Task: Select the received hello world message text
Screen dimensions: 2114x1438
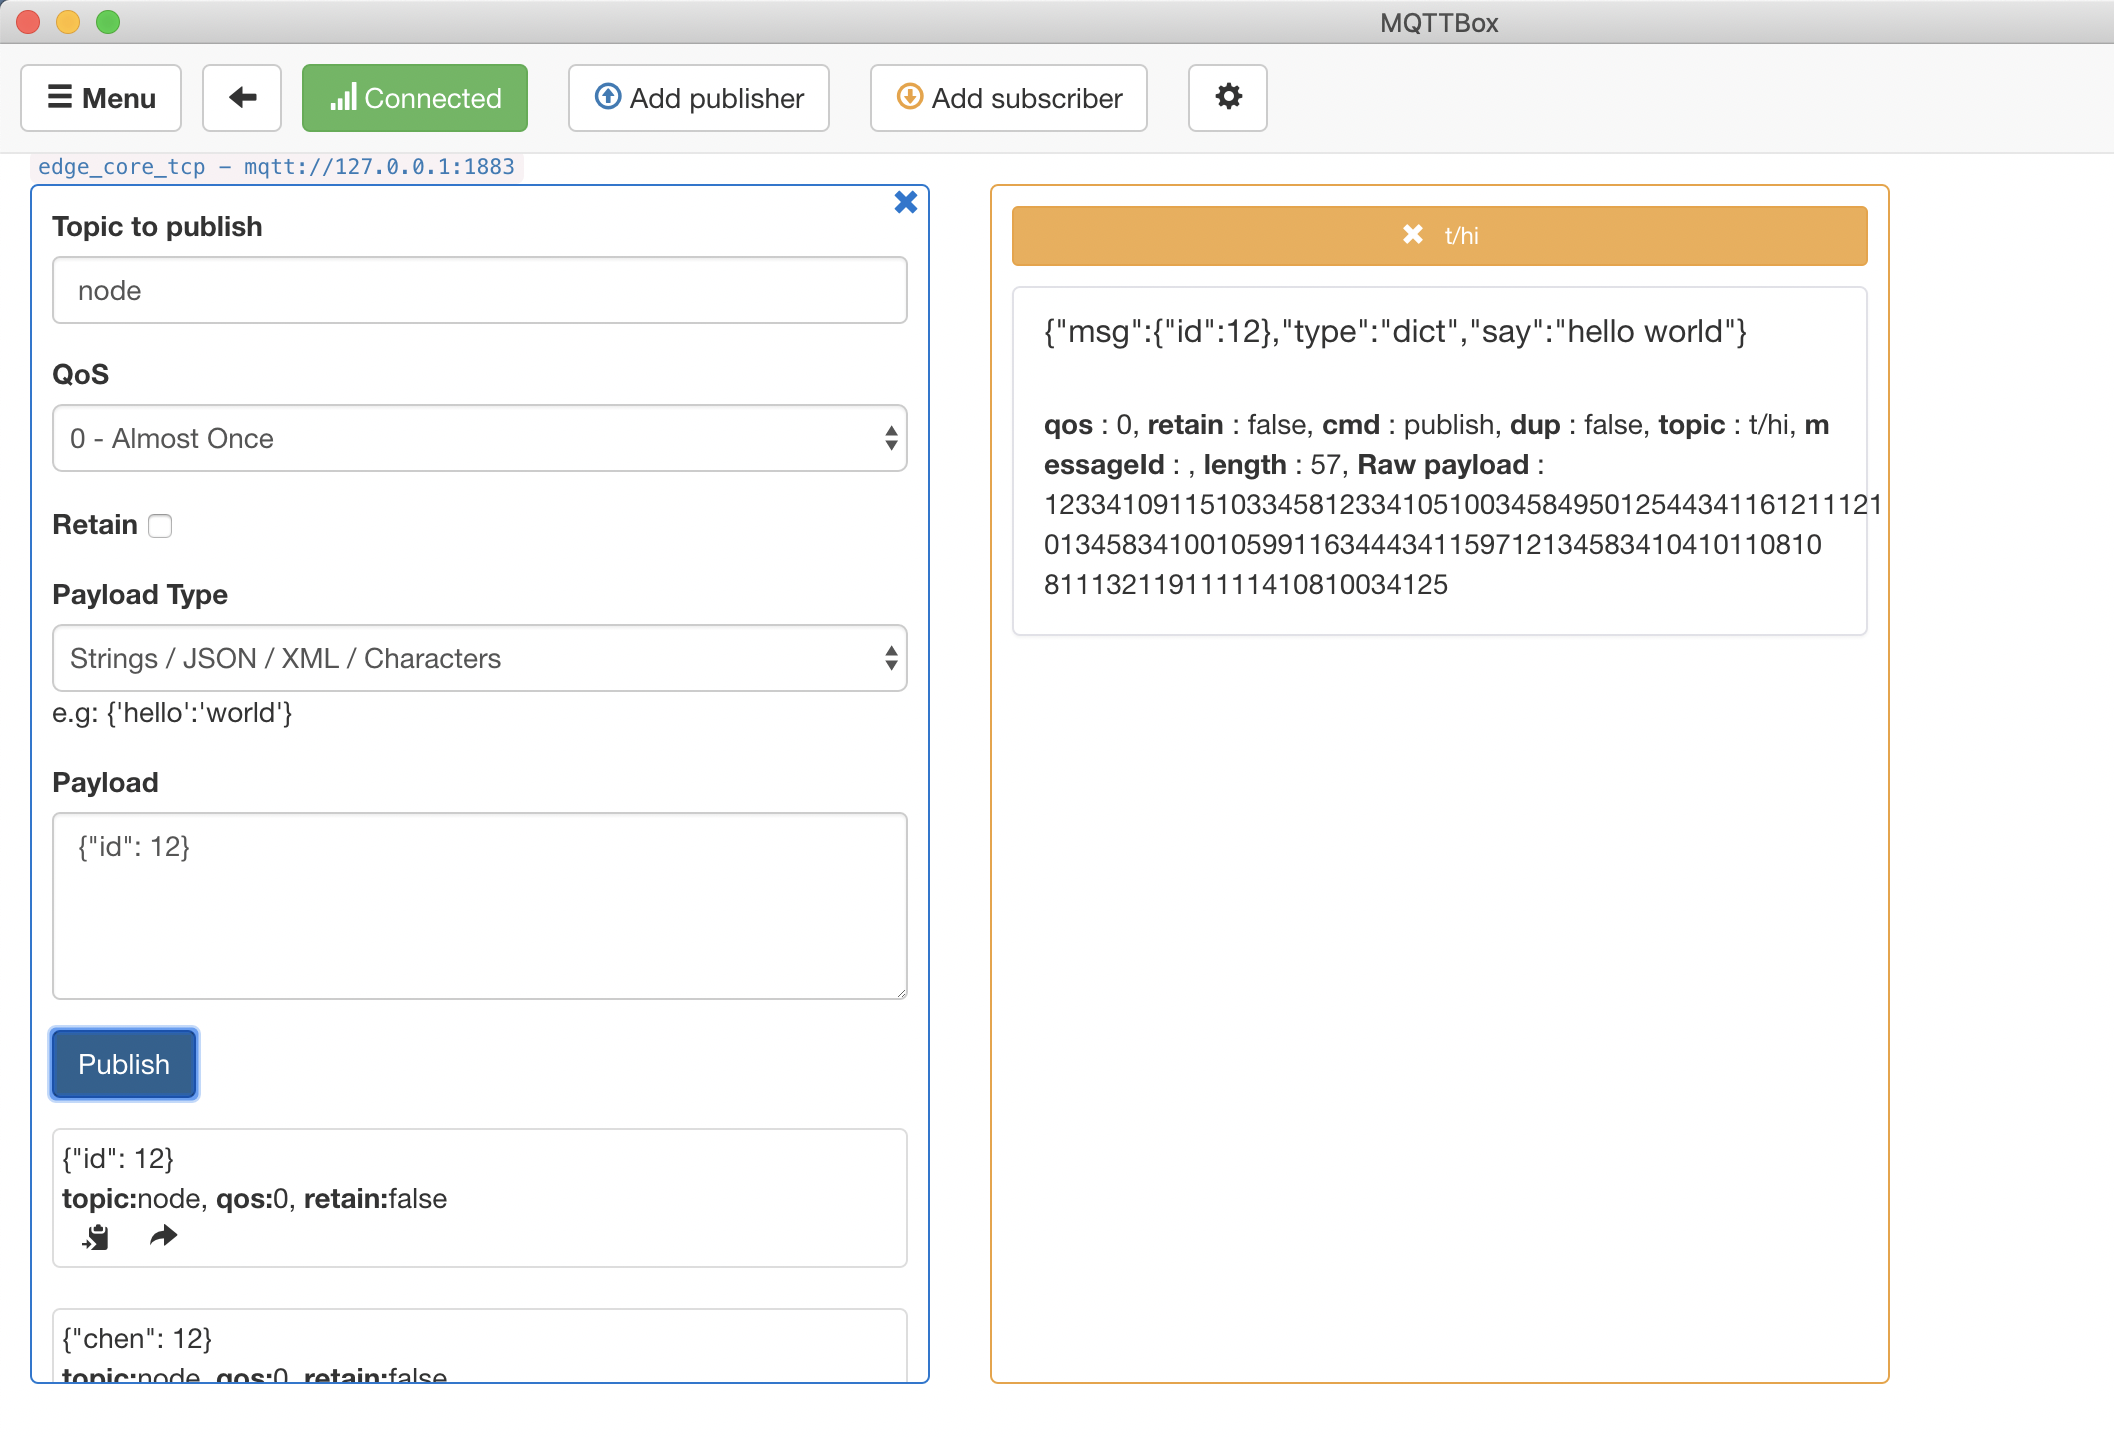Action: point(1395,332)
